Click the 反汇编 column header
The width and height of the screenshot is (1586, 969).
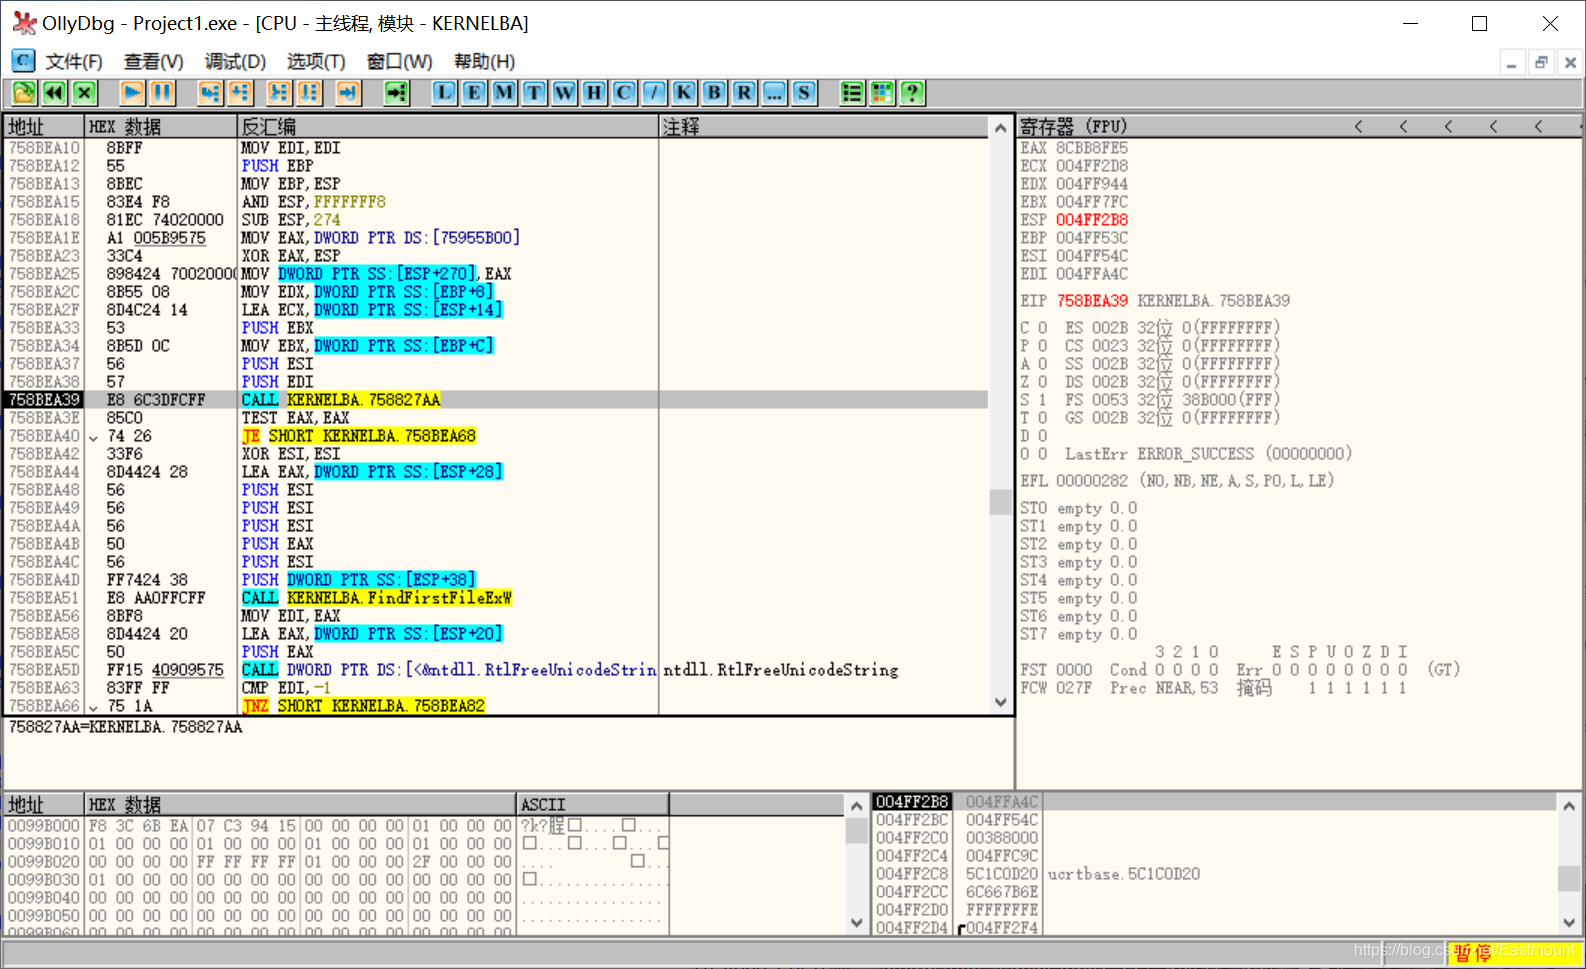(x=447, y=127)
